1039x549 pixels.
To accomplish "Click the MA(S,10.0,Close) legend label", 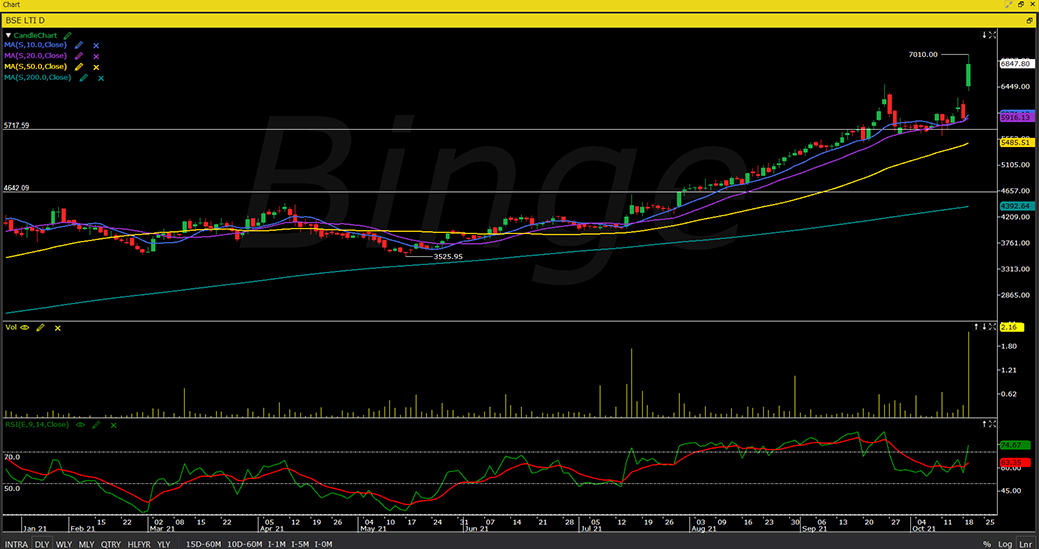I will coord(36,45).
